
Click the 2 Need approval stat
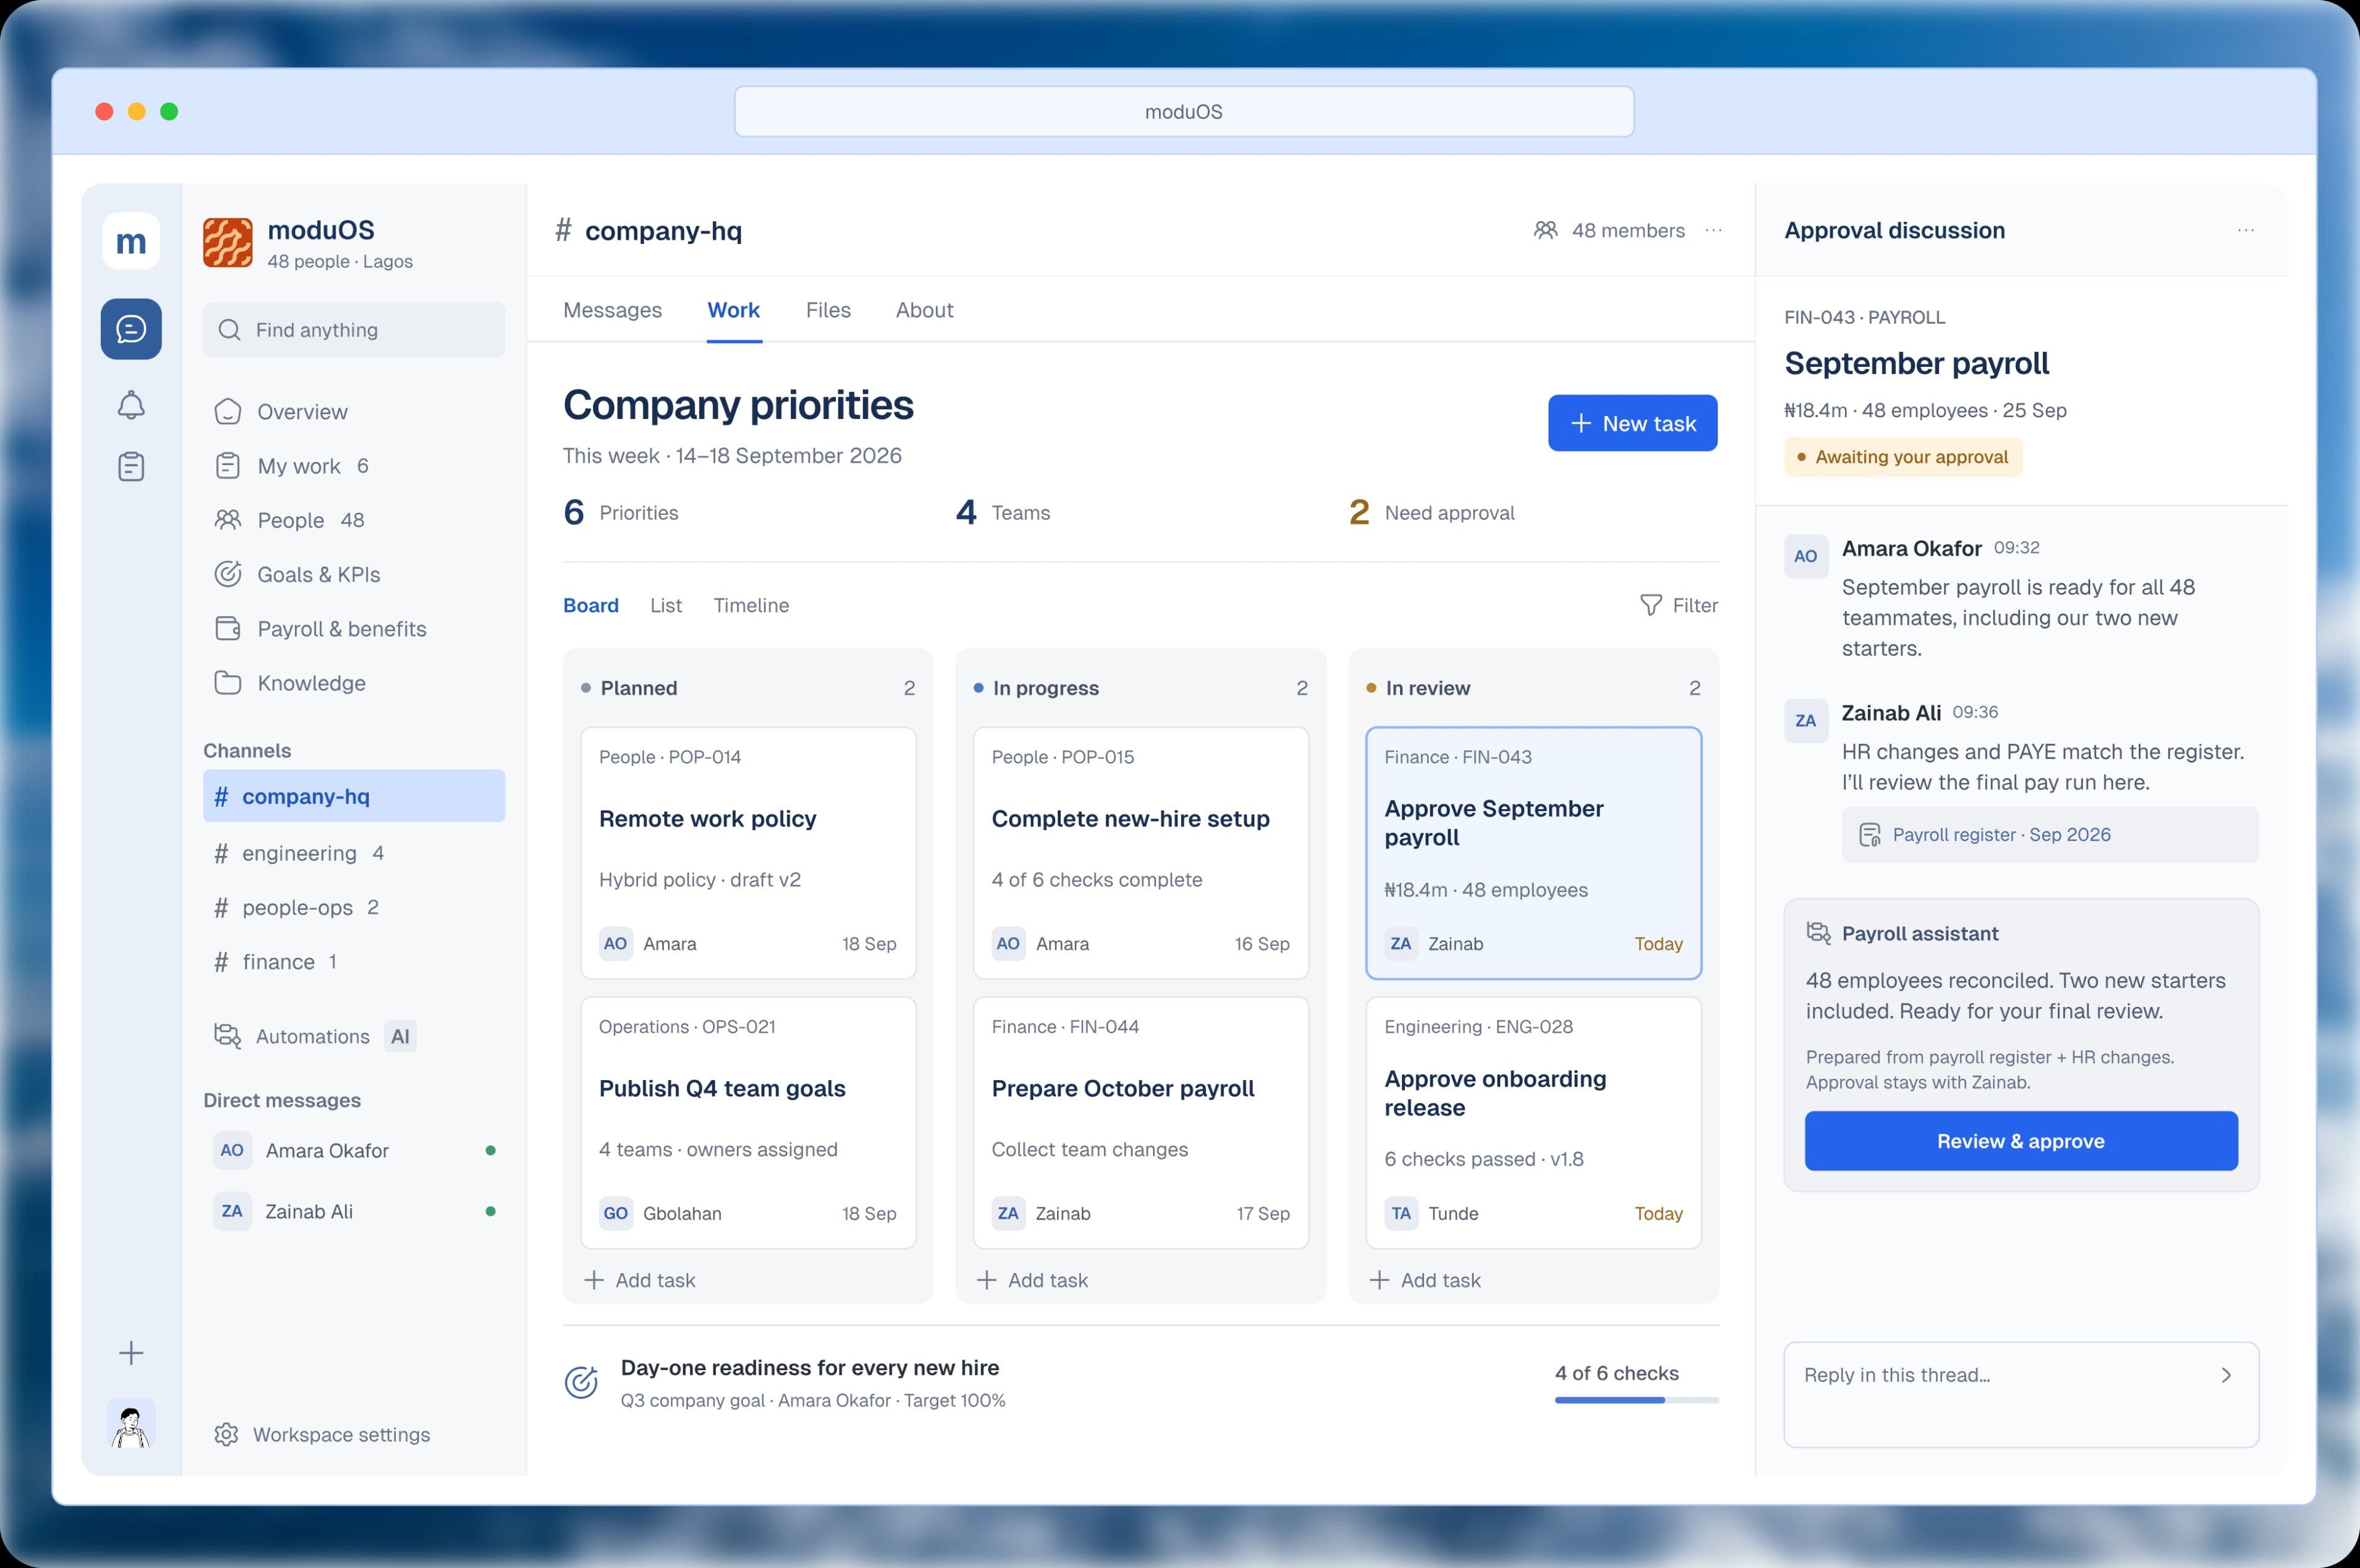coord(1431,512)
